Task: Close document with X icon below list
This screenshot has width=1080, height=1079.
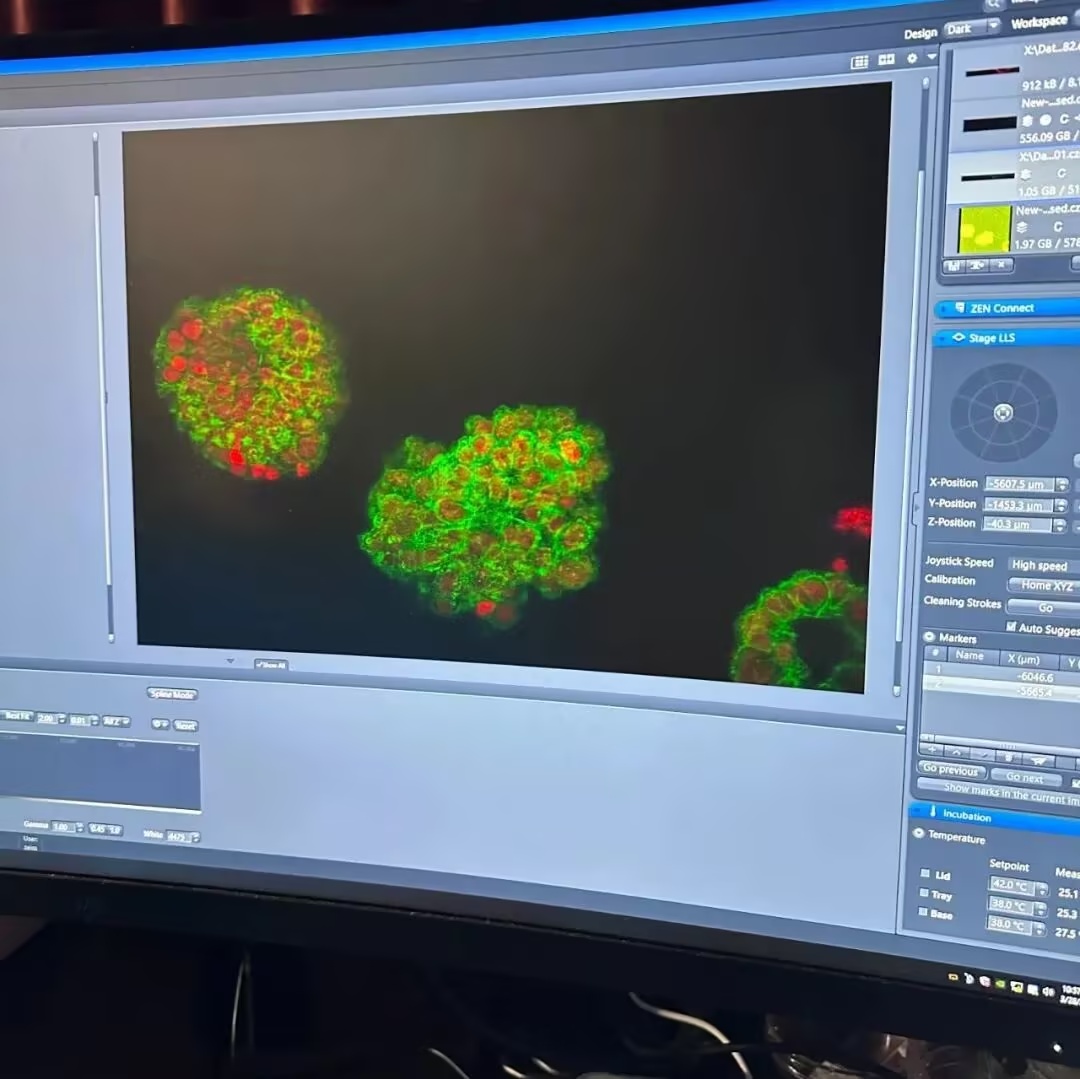Action: [1001, 264]
